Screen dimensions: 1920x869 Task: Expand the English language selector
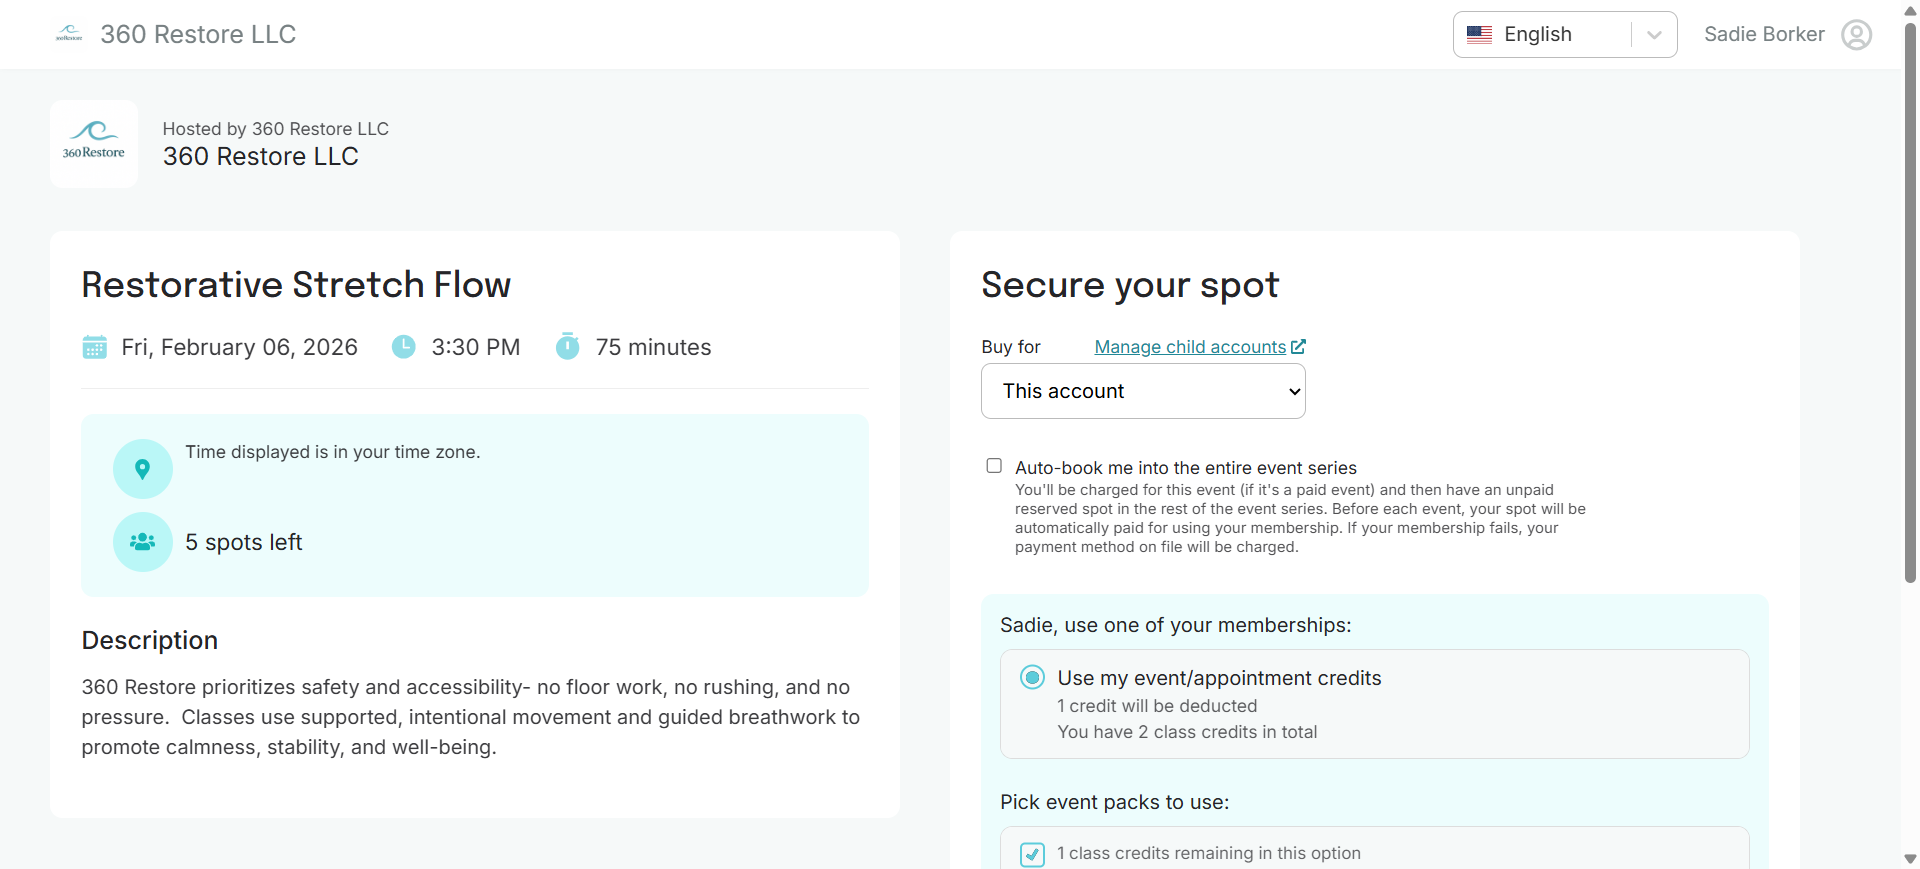click(1537, 33)
